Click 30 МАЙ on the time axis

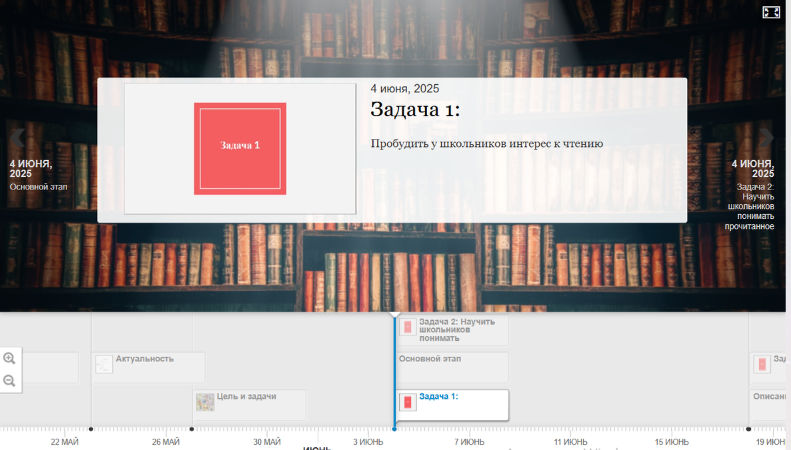tap(267, 442)
